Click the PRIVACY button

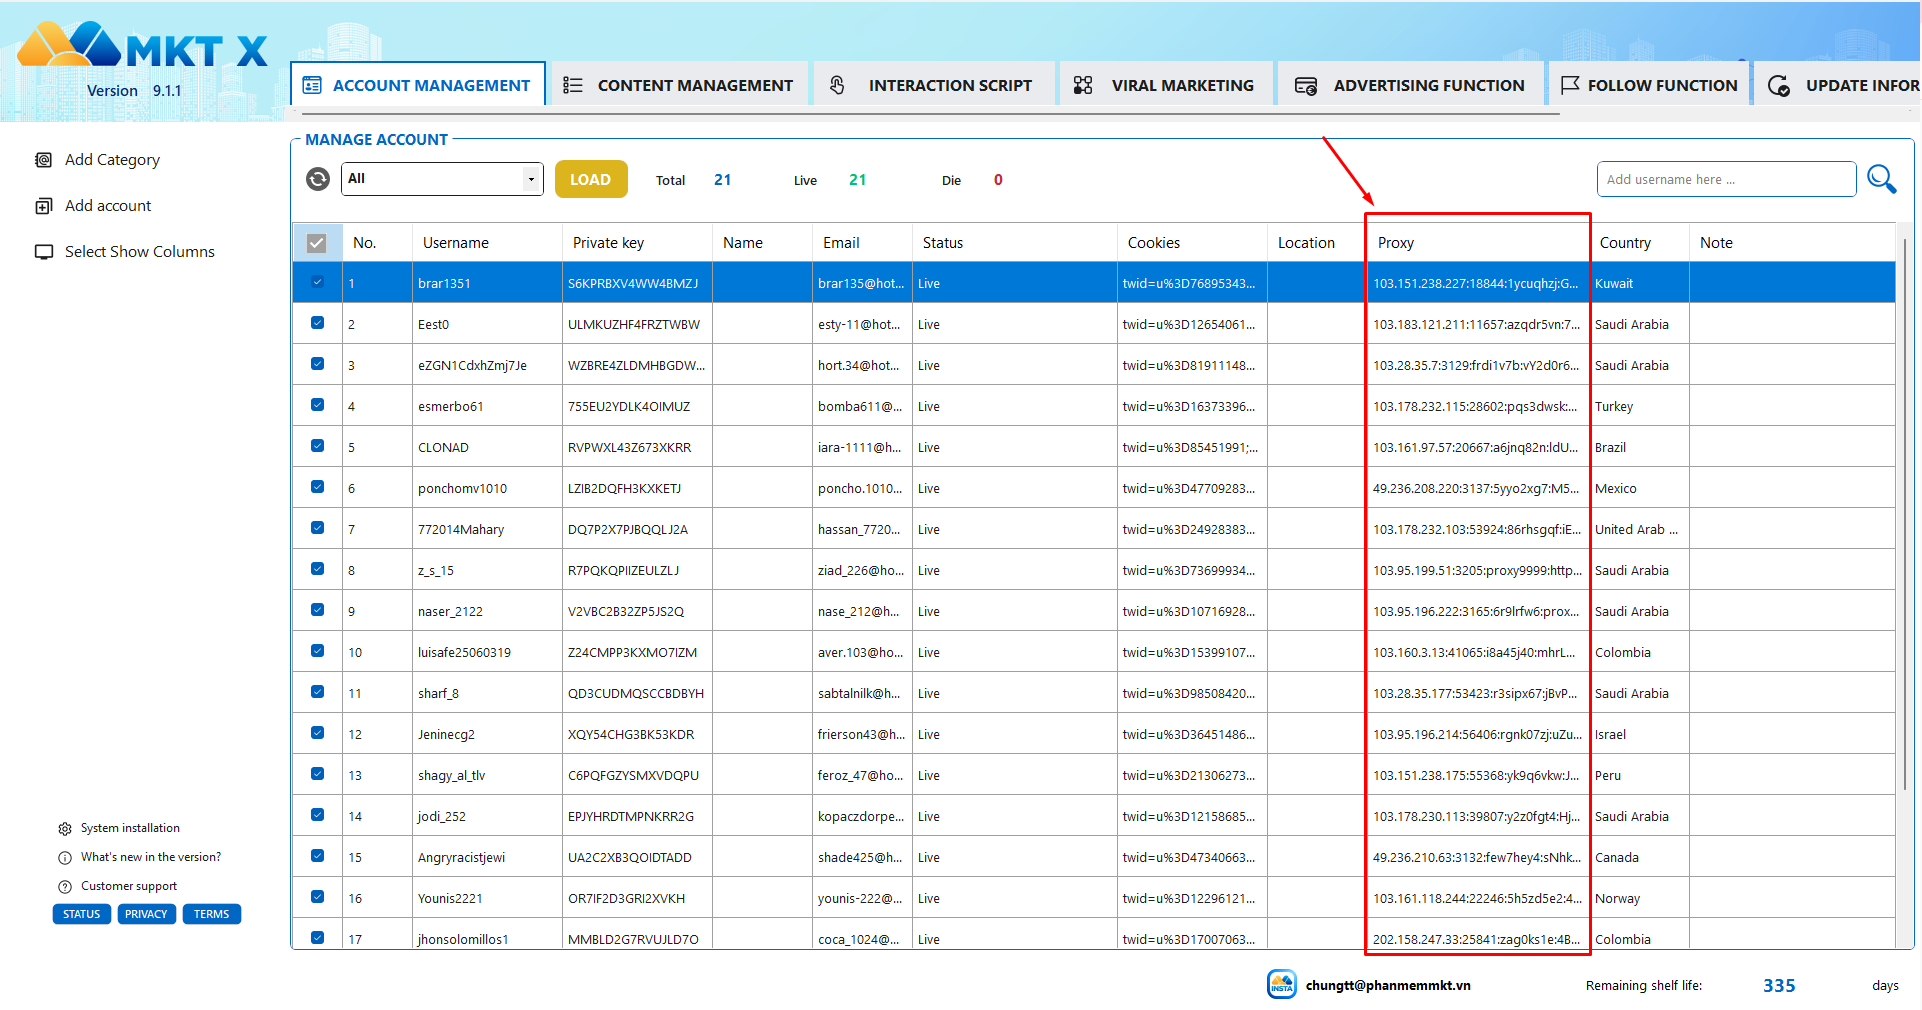[146, 914]
